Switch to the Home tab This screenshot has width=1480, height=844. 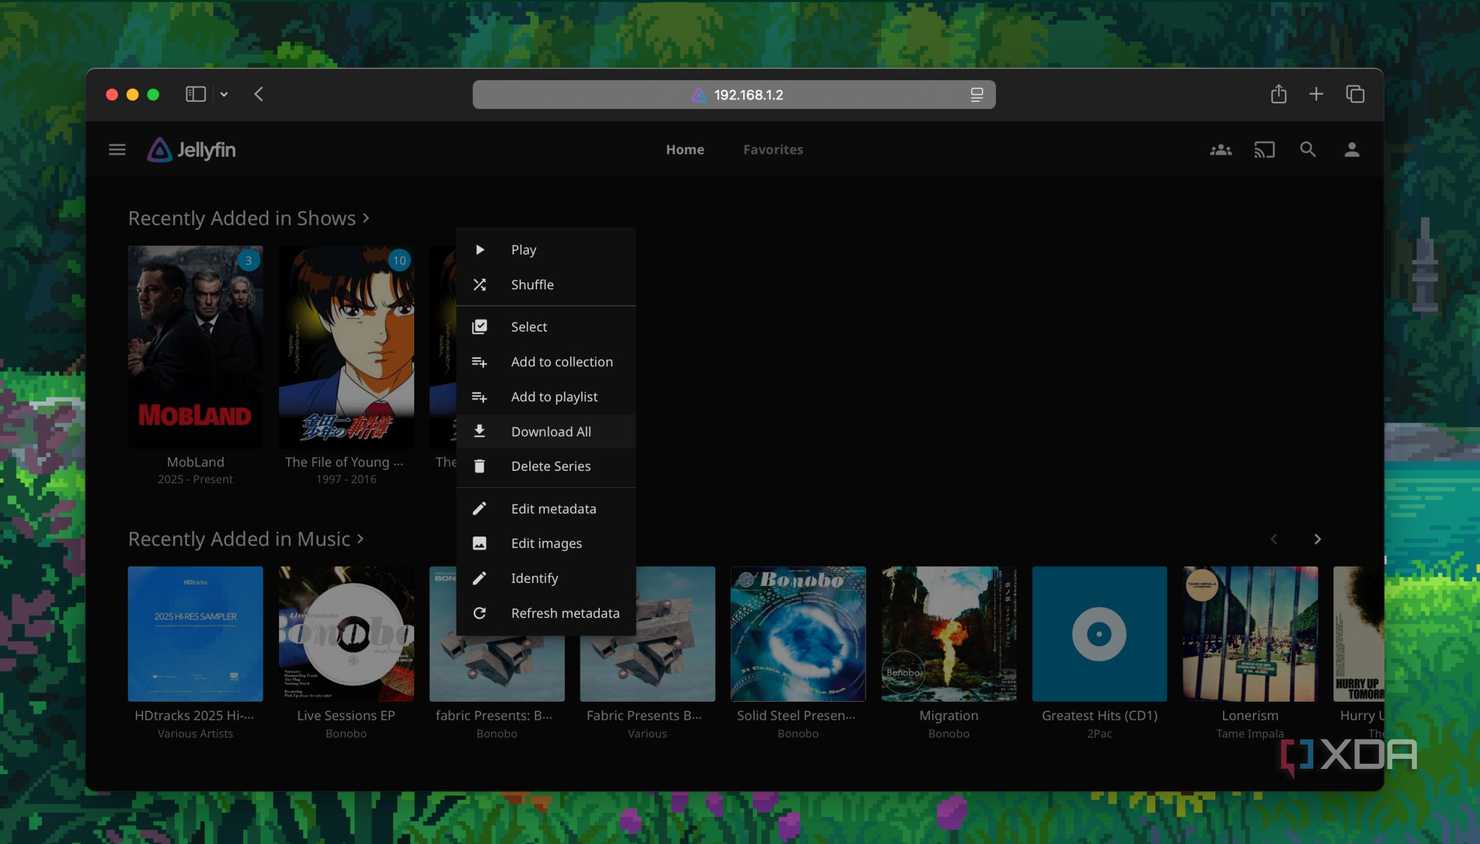(685, 149)
